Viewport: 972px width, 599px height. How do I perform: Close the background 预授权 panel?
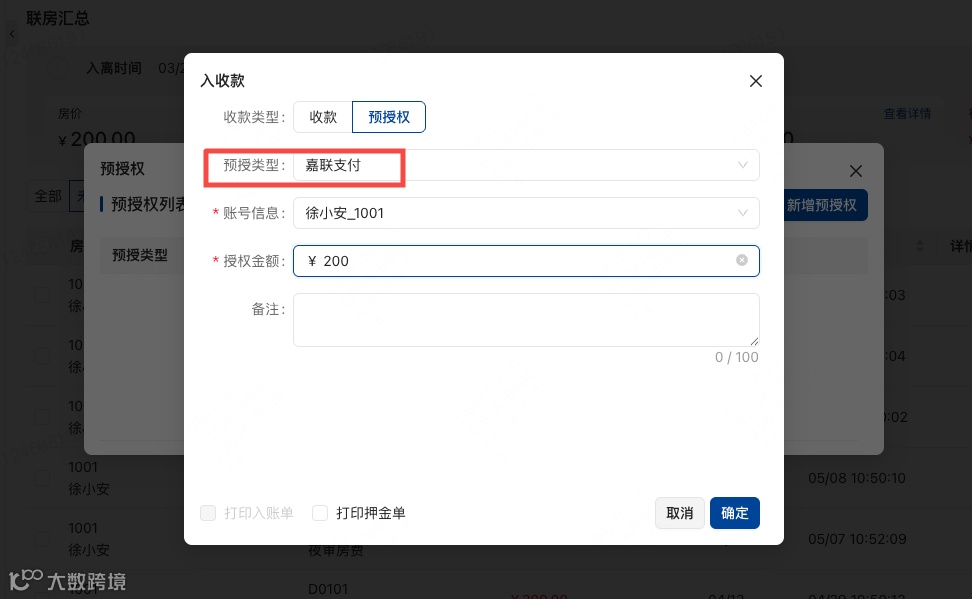[855, 171]
